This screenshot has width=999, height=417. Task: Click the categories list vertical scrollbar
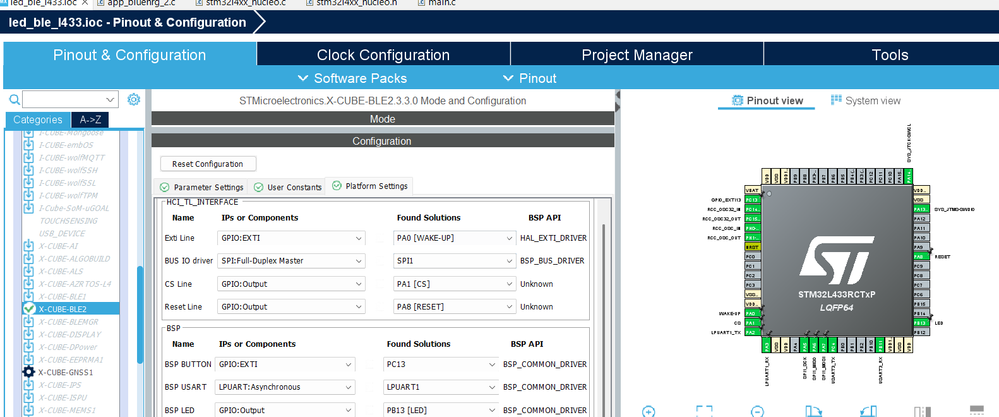[x=140, y=315]
